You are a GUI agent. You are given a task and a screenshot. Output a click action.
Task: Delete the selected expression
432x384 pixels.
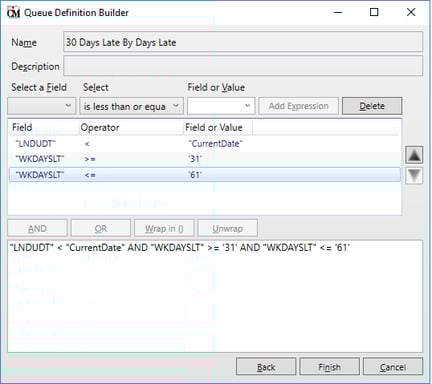click(x=372, y=106)
